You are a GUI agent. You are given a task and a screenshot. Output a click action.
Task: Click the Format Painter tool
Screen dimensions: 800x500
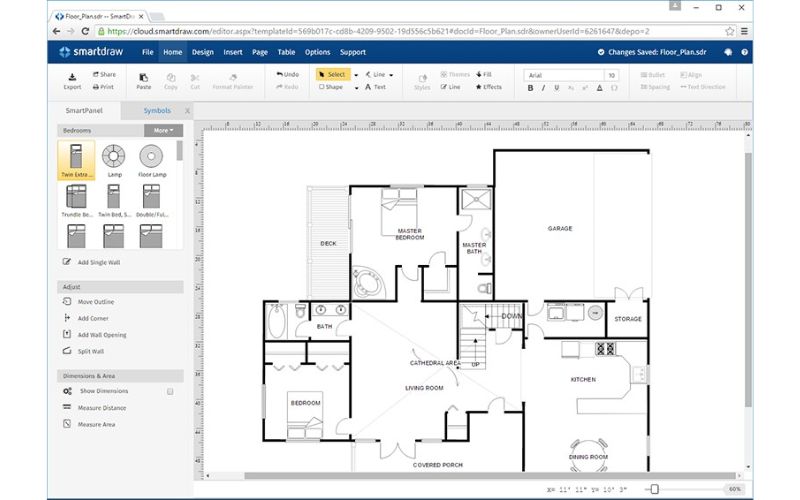233,81
